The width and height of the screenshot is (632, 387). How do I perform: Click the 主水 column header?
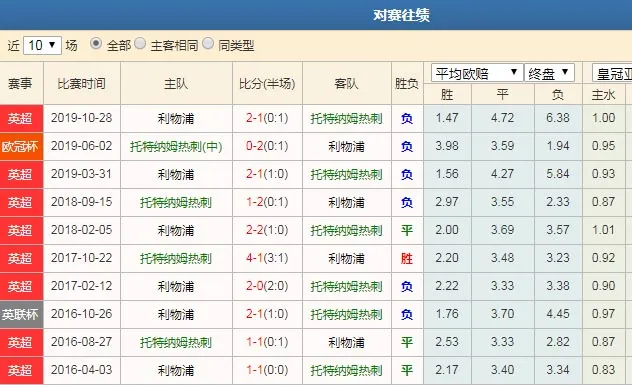coord(603,95)
